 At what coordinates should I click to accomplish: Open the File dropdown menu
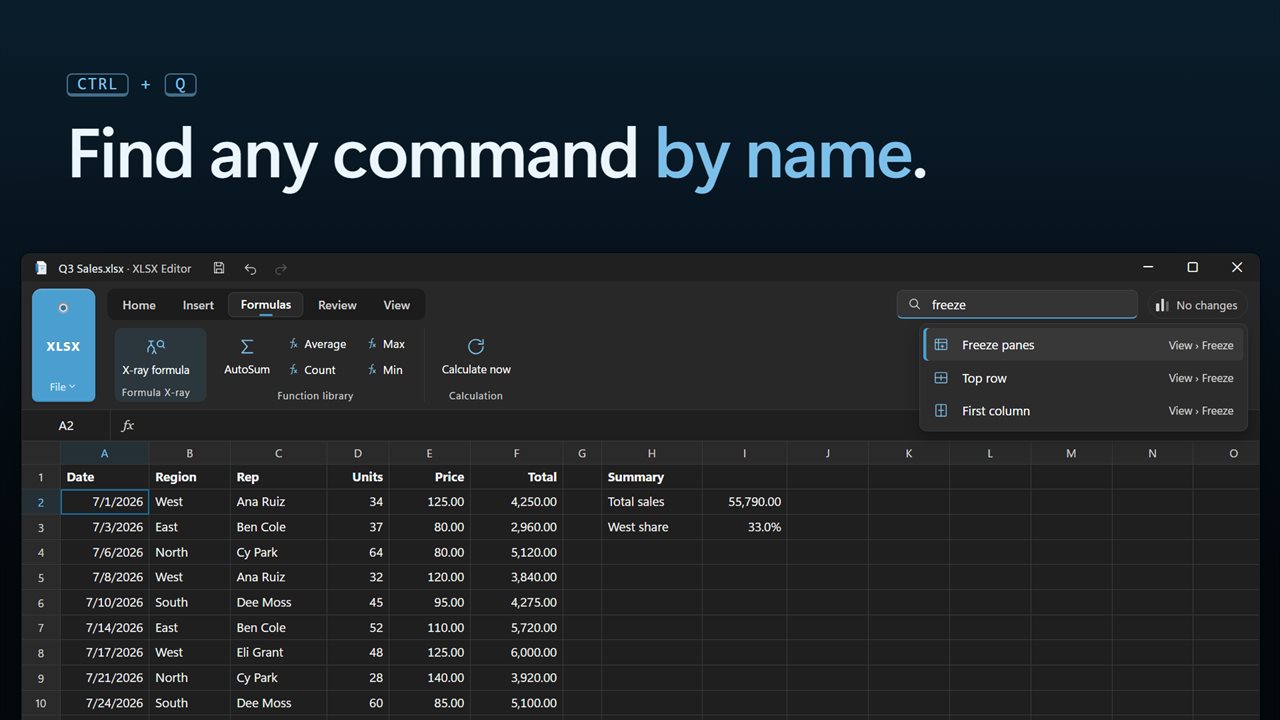tap(63, 387)
